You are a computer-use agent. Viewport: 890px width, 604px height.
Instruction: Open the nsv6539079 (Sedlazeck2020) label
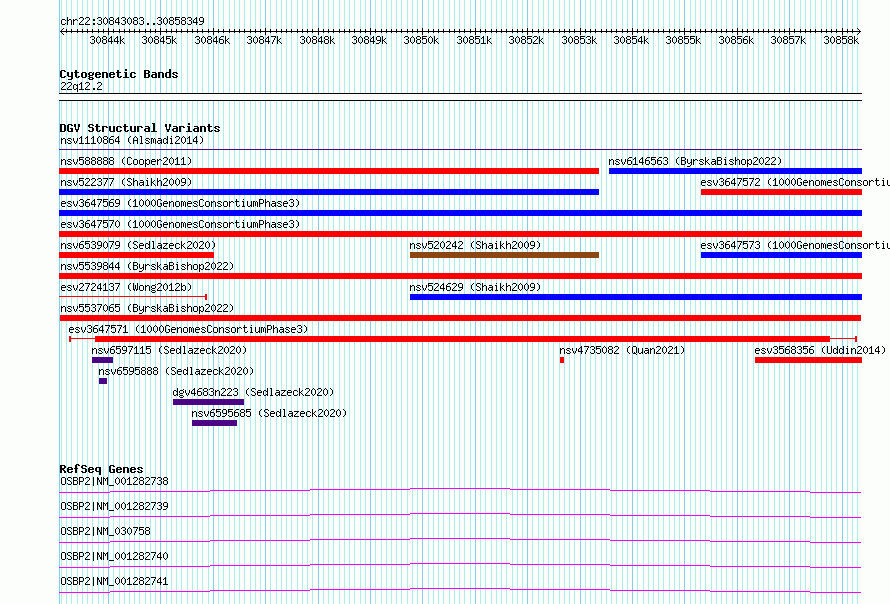pyautogui.click(x=138, y=245)
